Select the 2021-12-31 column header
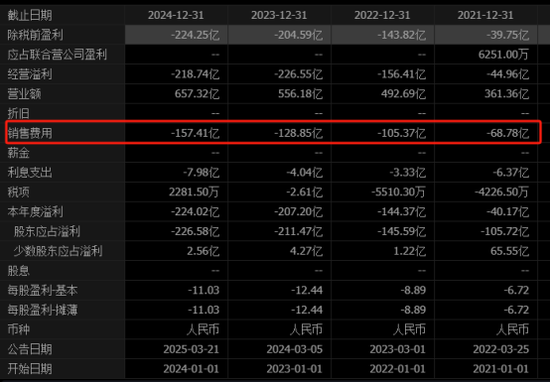Screen dimensions: 550x383 coord(485,15)
